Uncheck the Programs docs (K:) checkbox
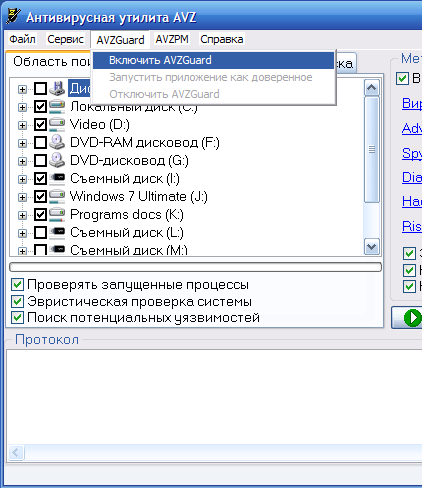This screenshot has height=488, width=422. click(40, 215)
